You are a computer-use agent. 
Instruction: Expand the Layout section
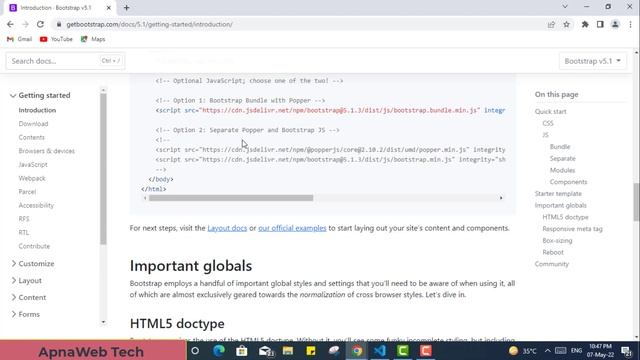coord(27,280)
